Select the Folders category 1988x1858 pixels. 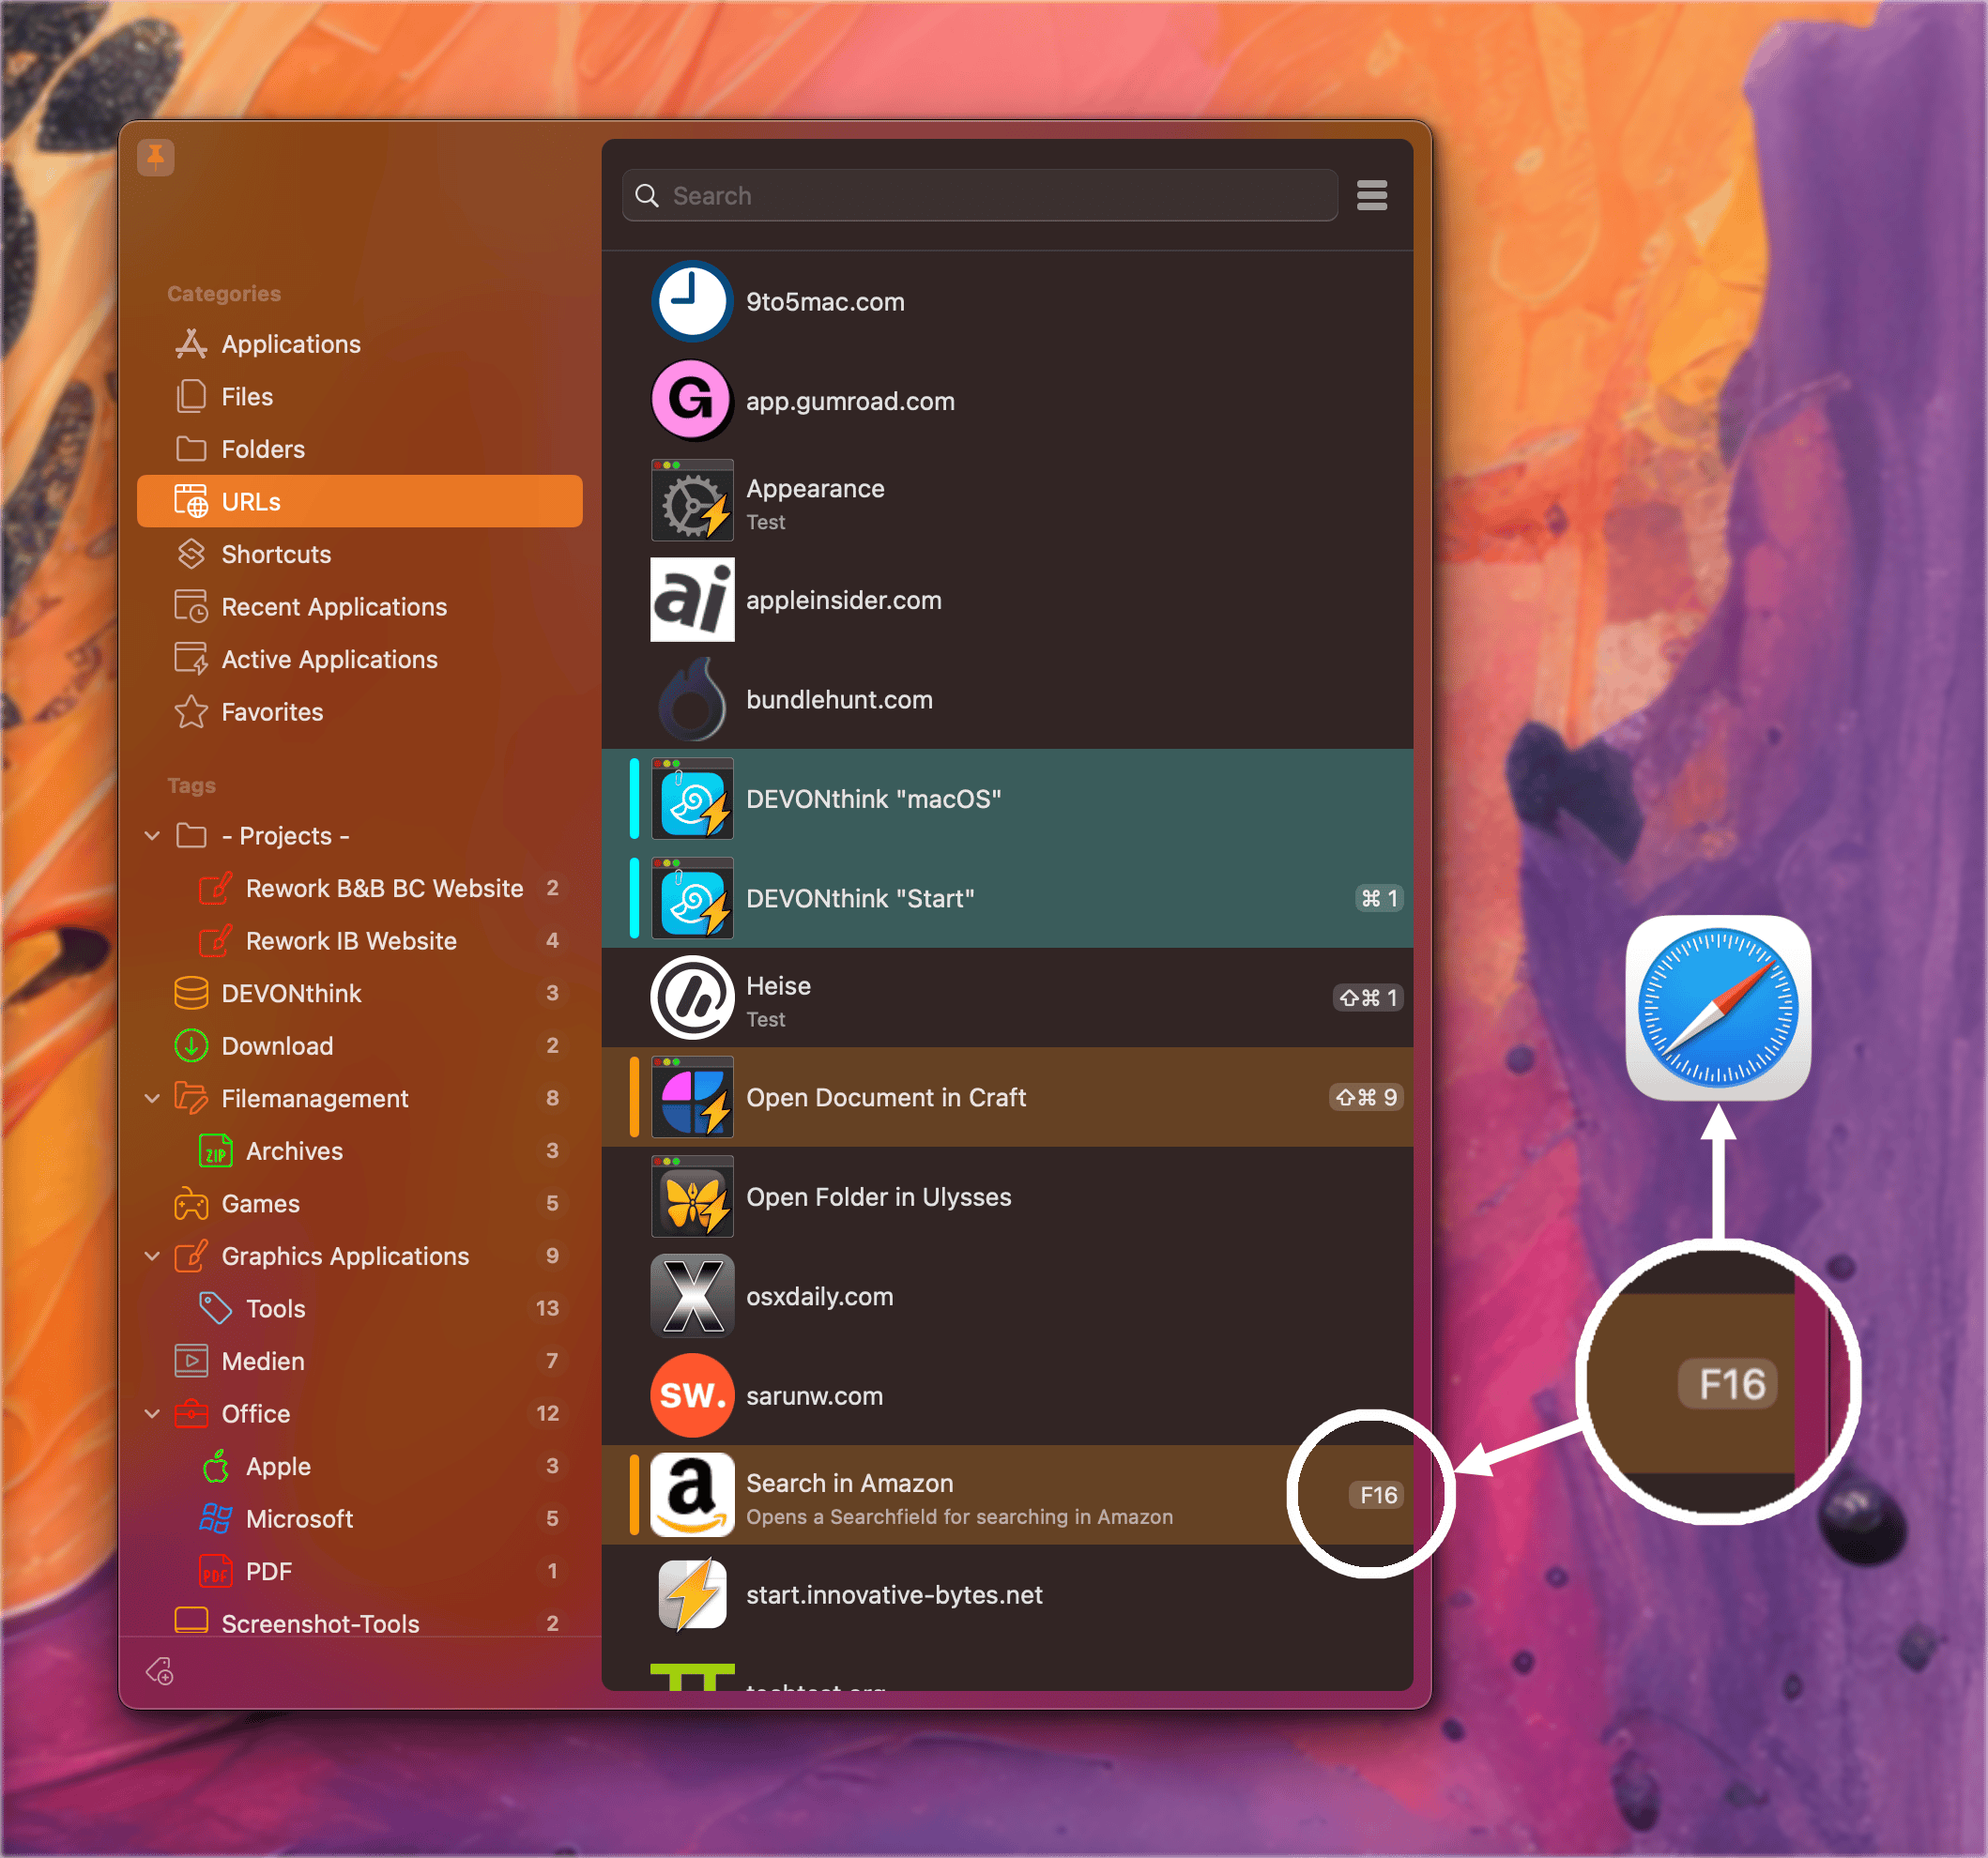pos(359,449)
